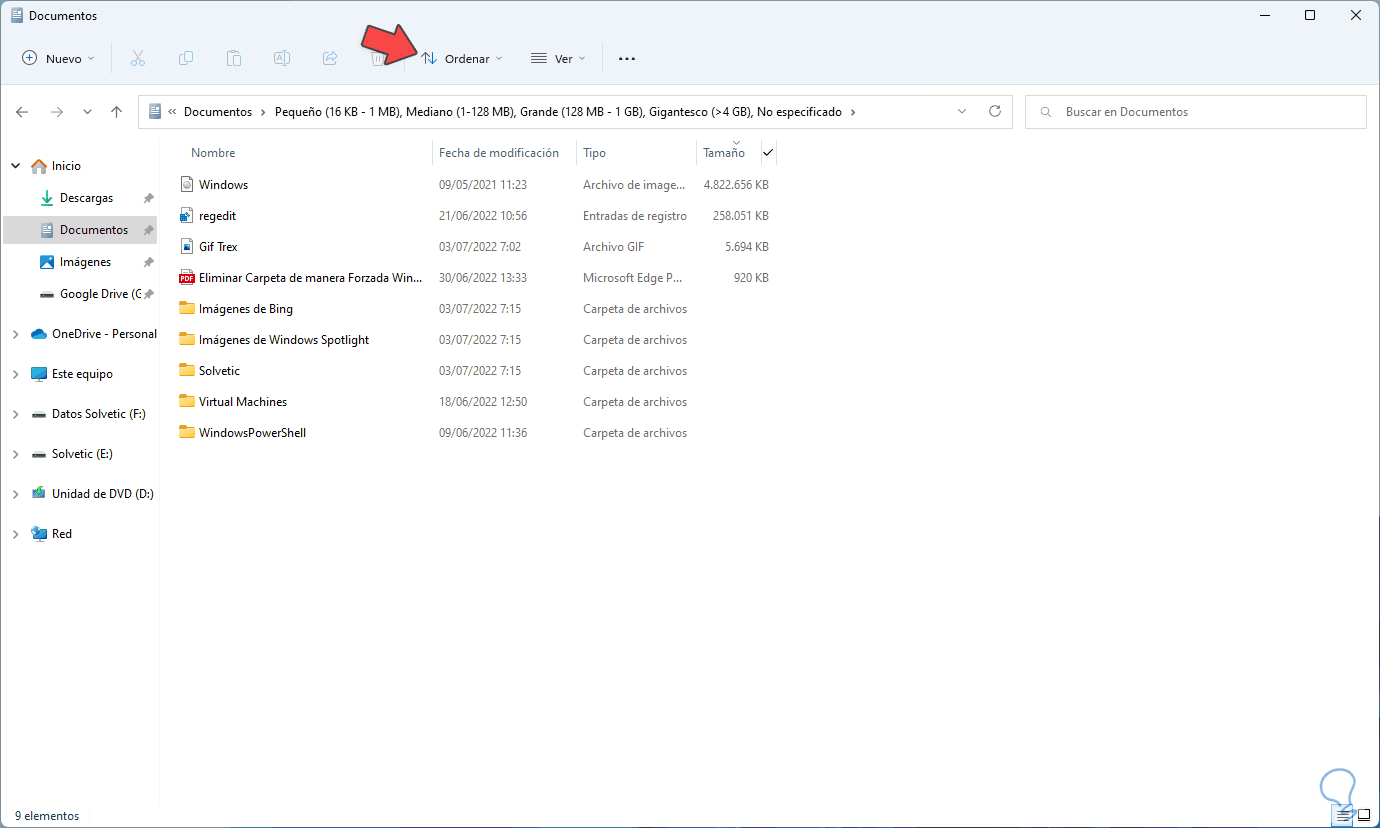Select the Documentos breadcrumb in the address bar
The image size is (1380, 828).
(x=218, y=112)
